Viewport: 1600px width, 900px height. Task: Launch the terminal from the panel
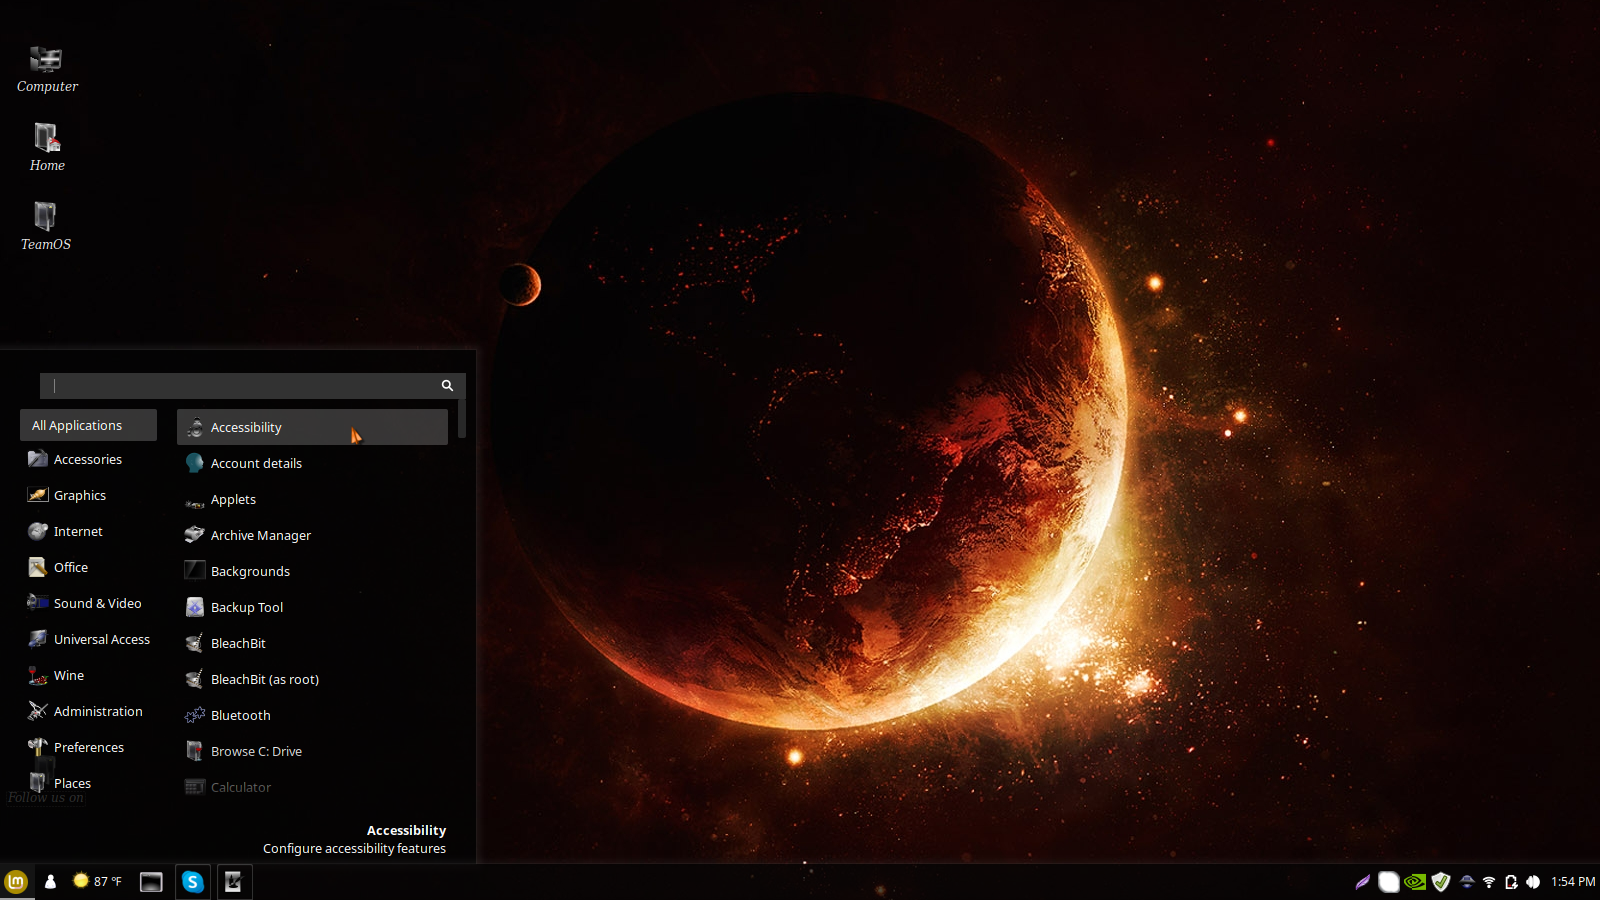(151, 882)
